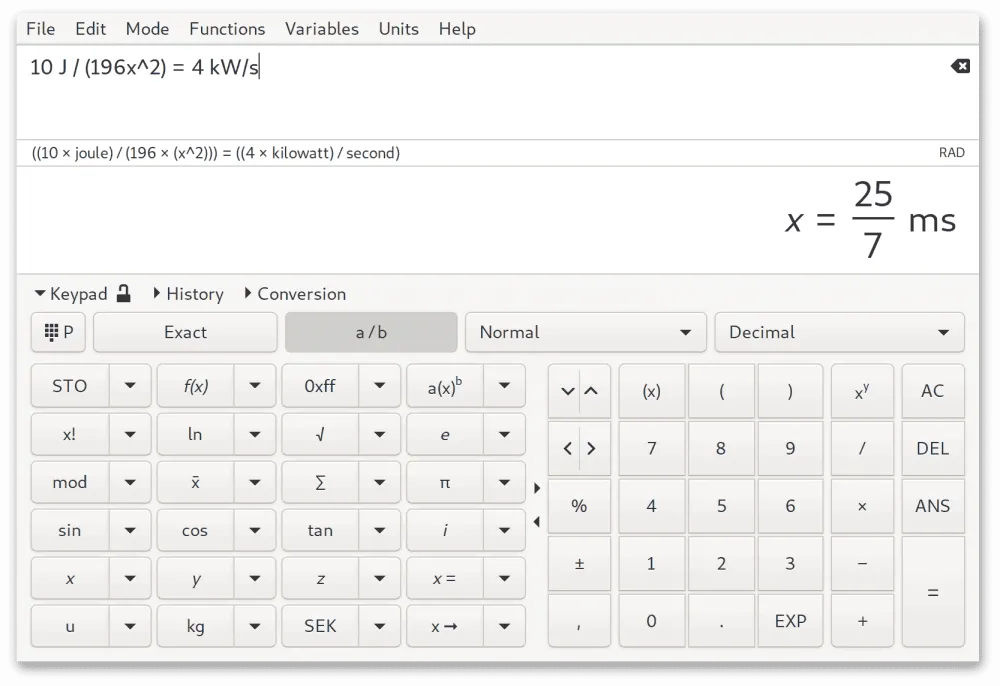Open the dropdown arrow beside sin

[x=129, y=530]
